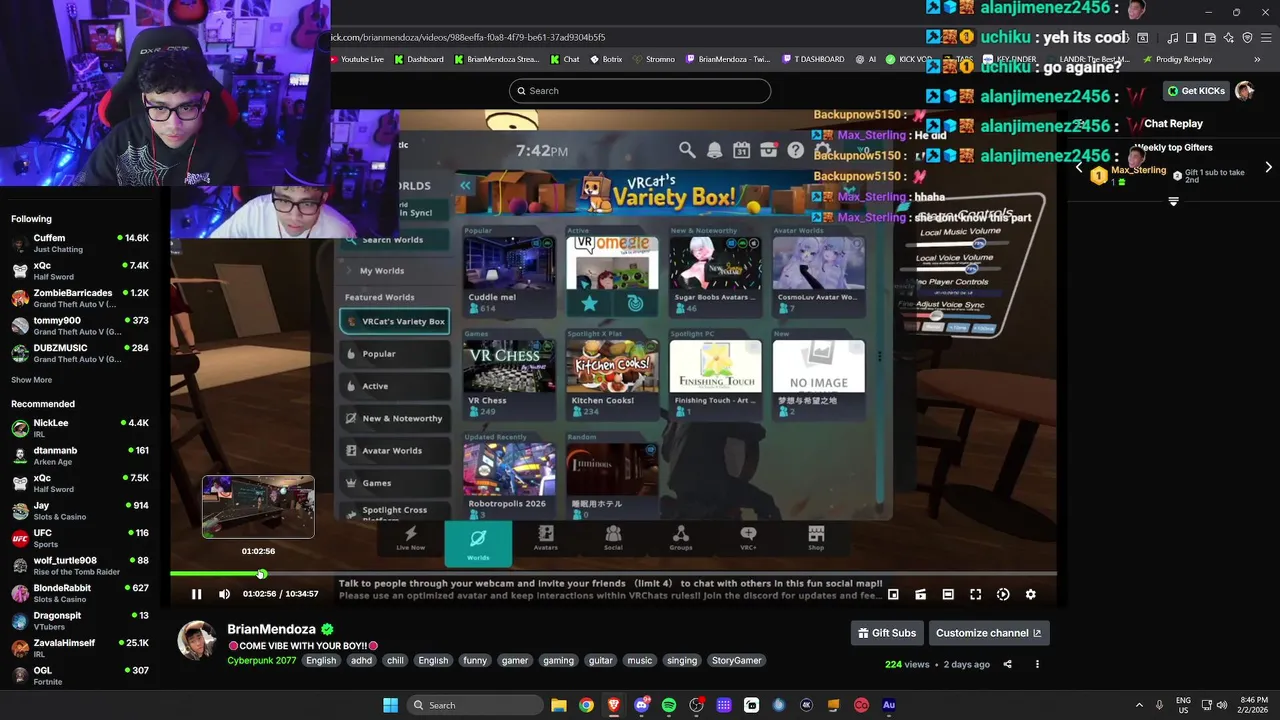
Task: Open UFC channel in Recommended
Action: [x=80, y=538]
